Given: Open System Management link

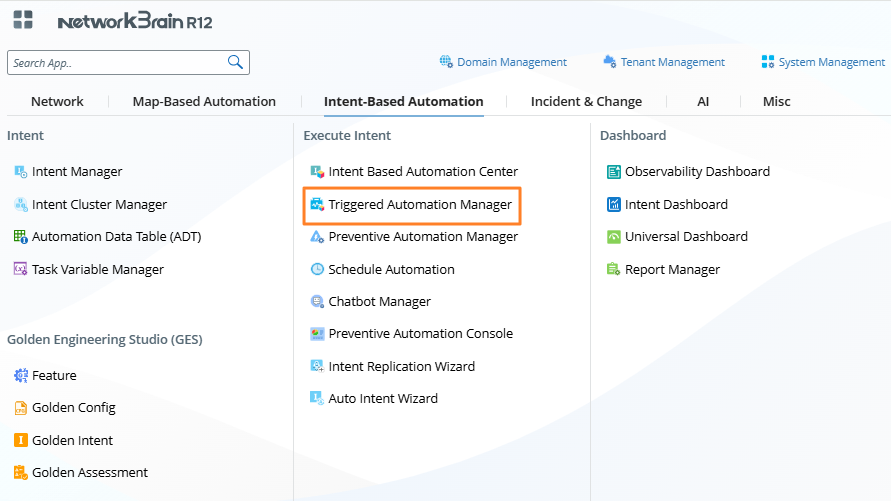Looking at the screenshot, I should 831,62.
